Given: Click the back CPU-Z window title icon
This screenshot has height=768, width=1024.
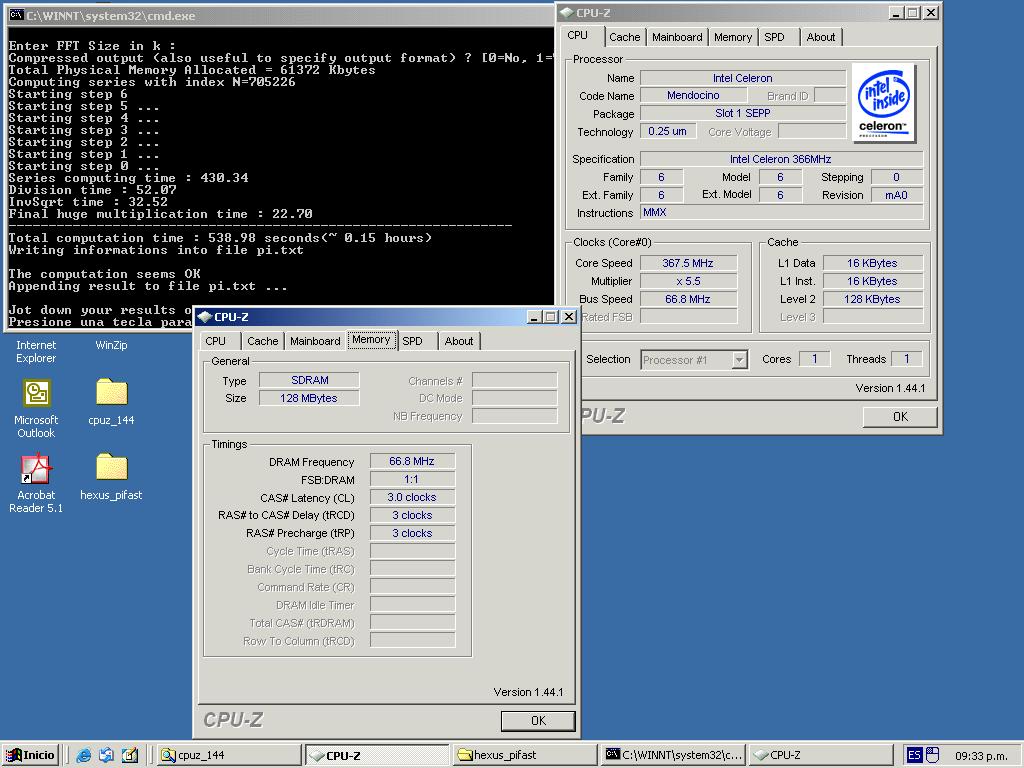Looking at the screenshot, I should click(x=567, y=12).
